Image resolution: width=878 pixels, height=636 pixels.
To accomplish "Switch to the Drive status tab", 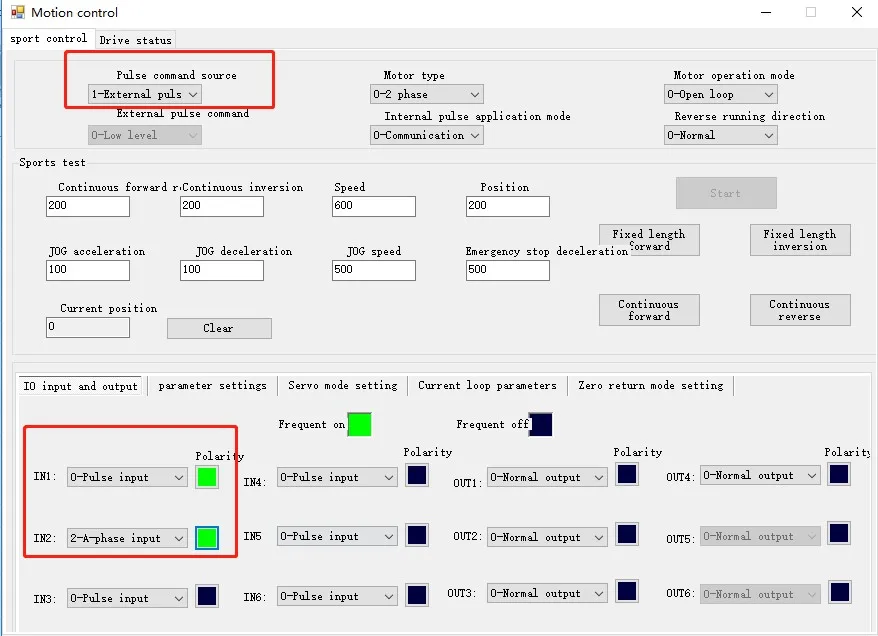I will [x=136, y=40].
